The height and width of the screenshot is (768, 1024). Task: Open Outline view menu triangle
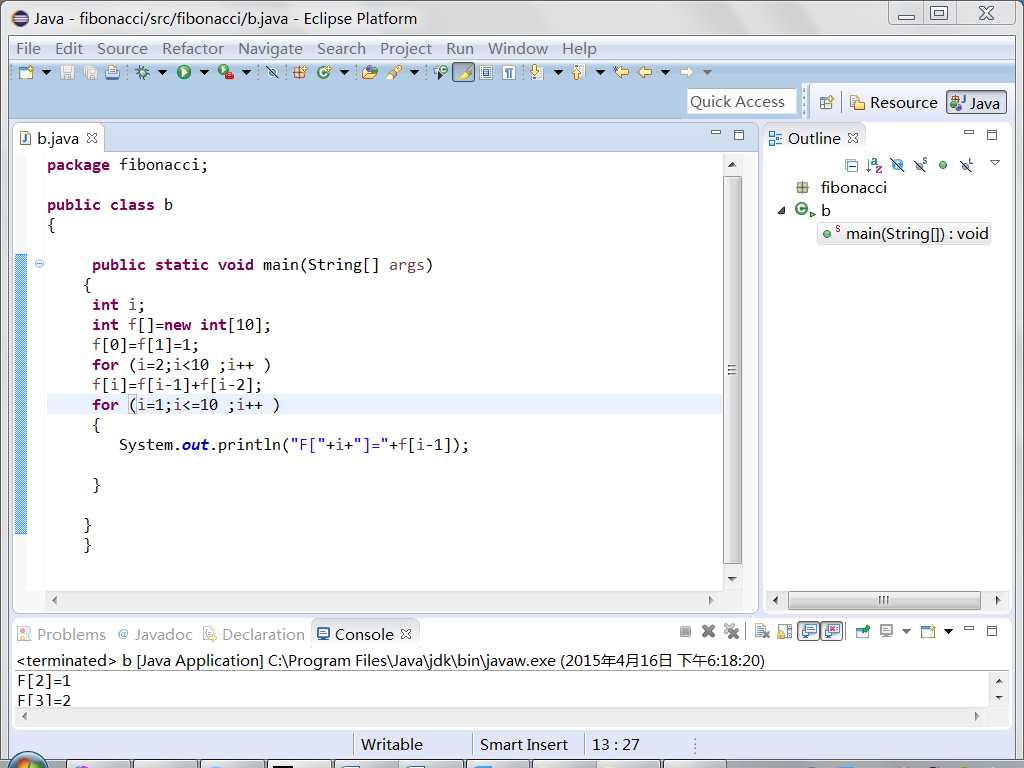point(995,163)
